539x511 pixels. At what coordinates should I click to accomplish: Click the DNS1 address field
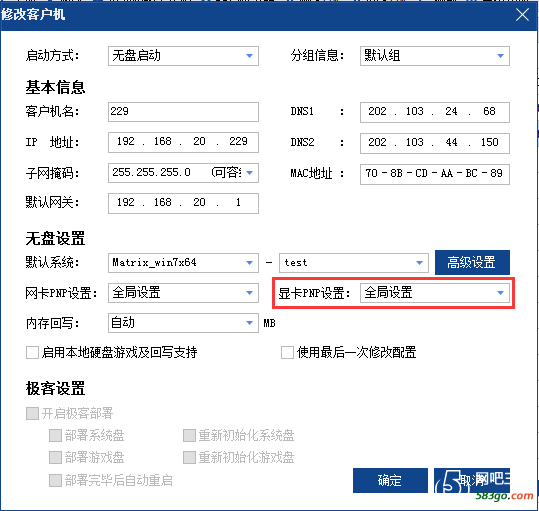(x=435, y=112)
